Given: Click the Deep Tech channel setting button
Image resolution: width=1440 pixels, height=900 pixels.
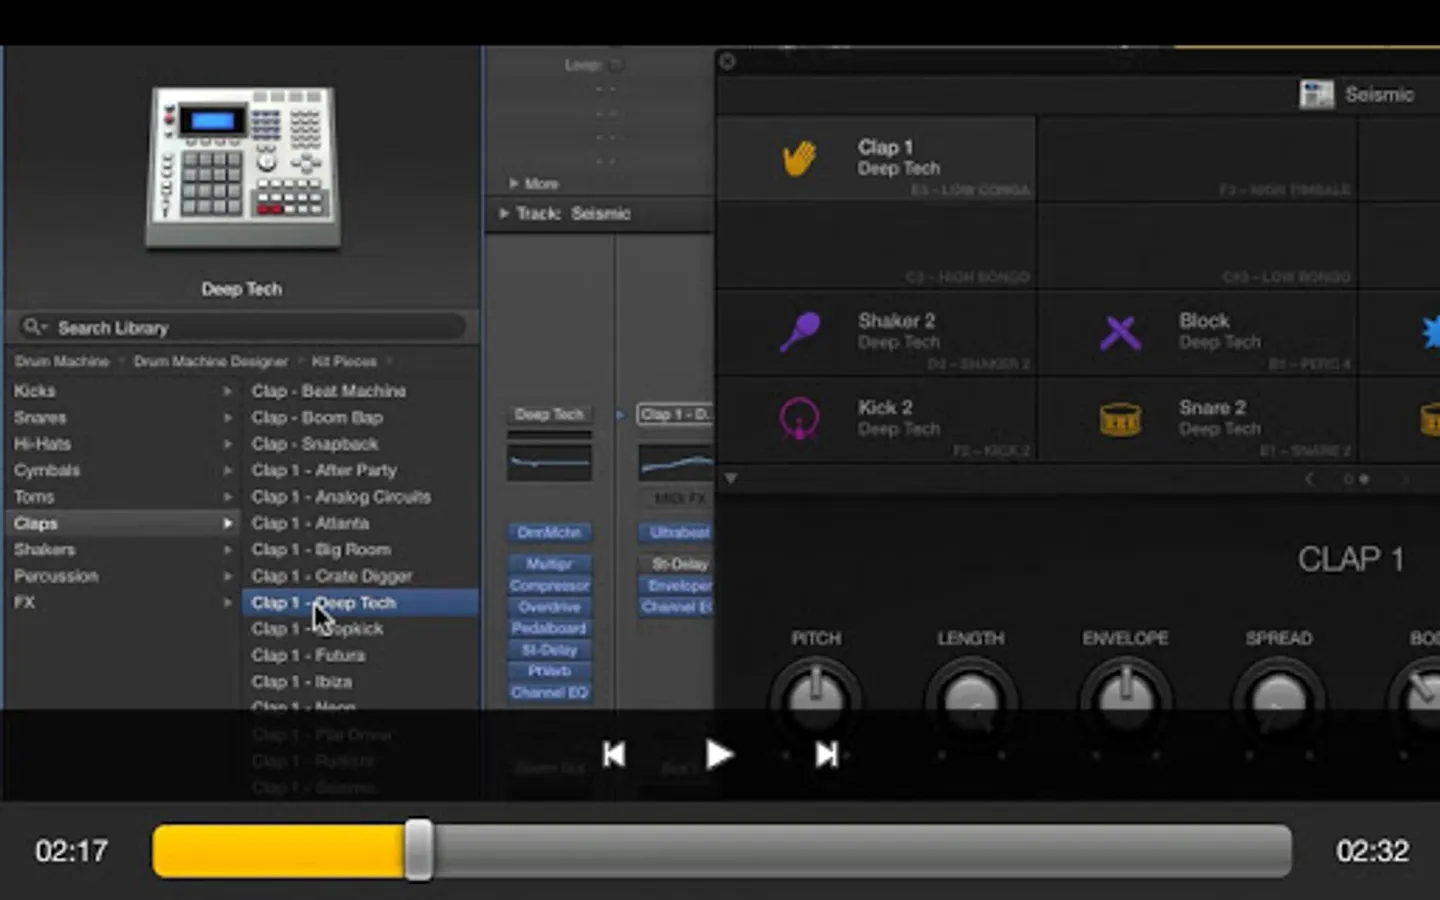Looking at the screenshot, I should [x=549, y=414].
